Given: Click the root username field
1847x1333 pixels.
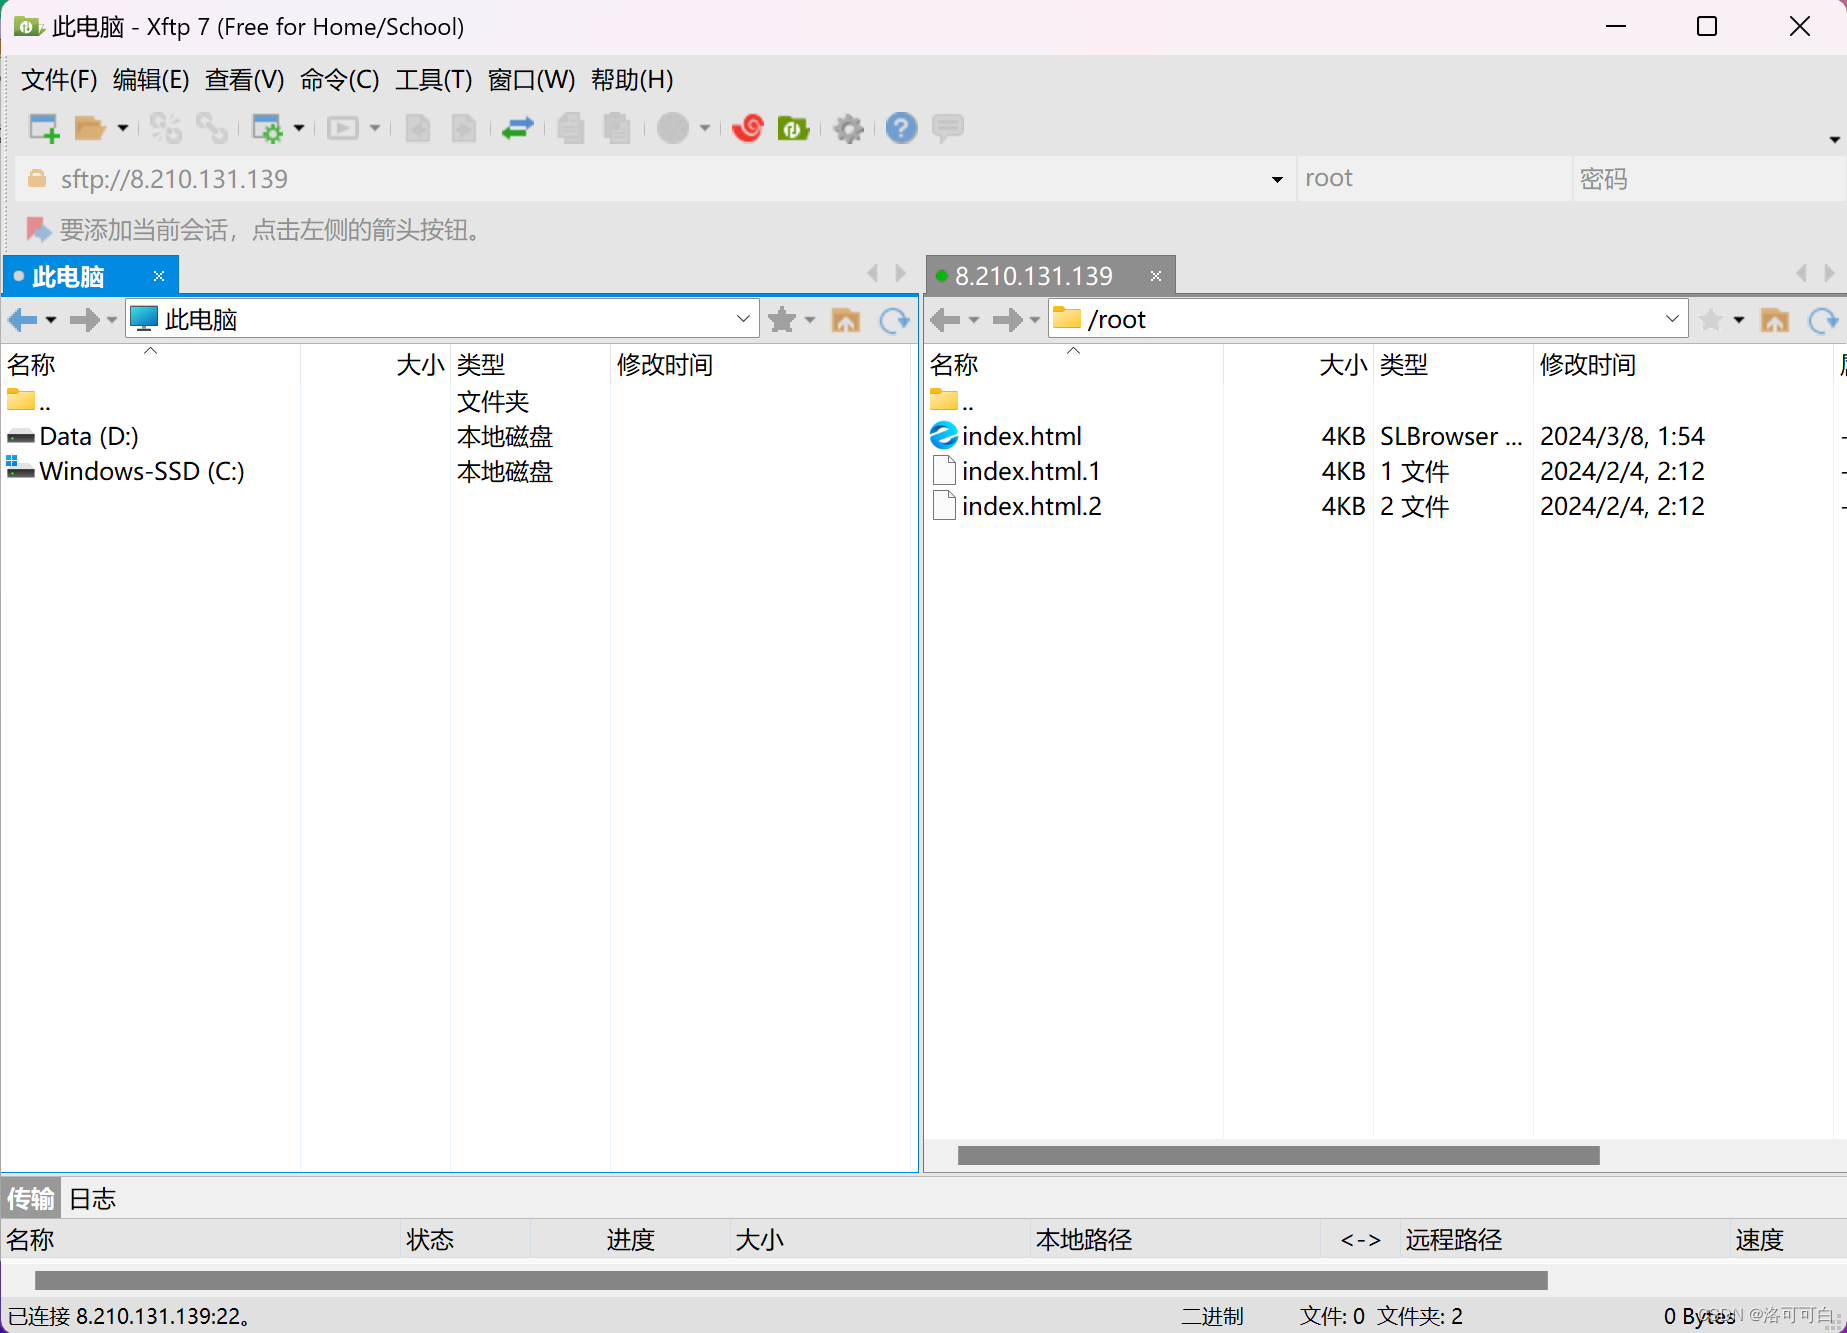Looking at the screenshot, I should (1433, 179).
